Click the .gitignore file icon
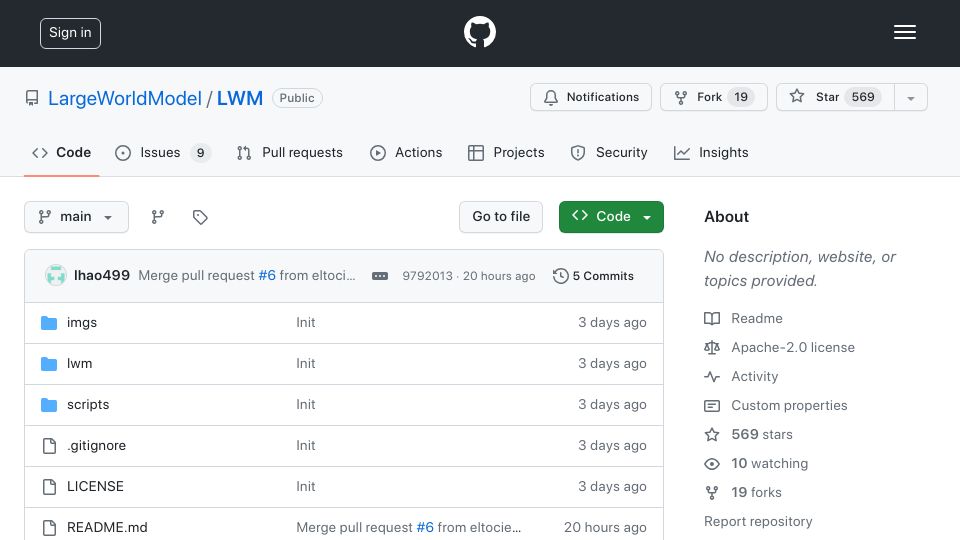Screen dimensions: 960x540 (49, 446)
